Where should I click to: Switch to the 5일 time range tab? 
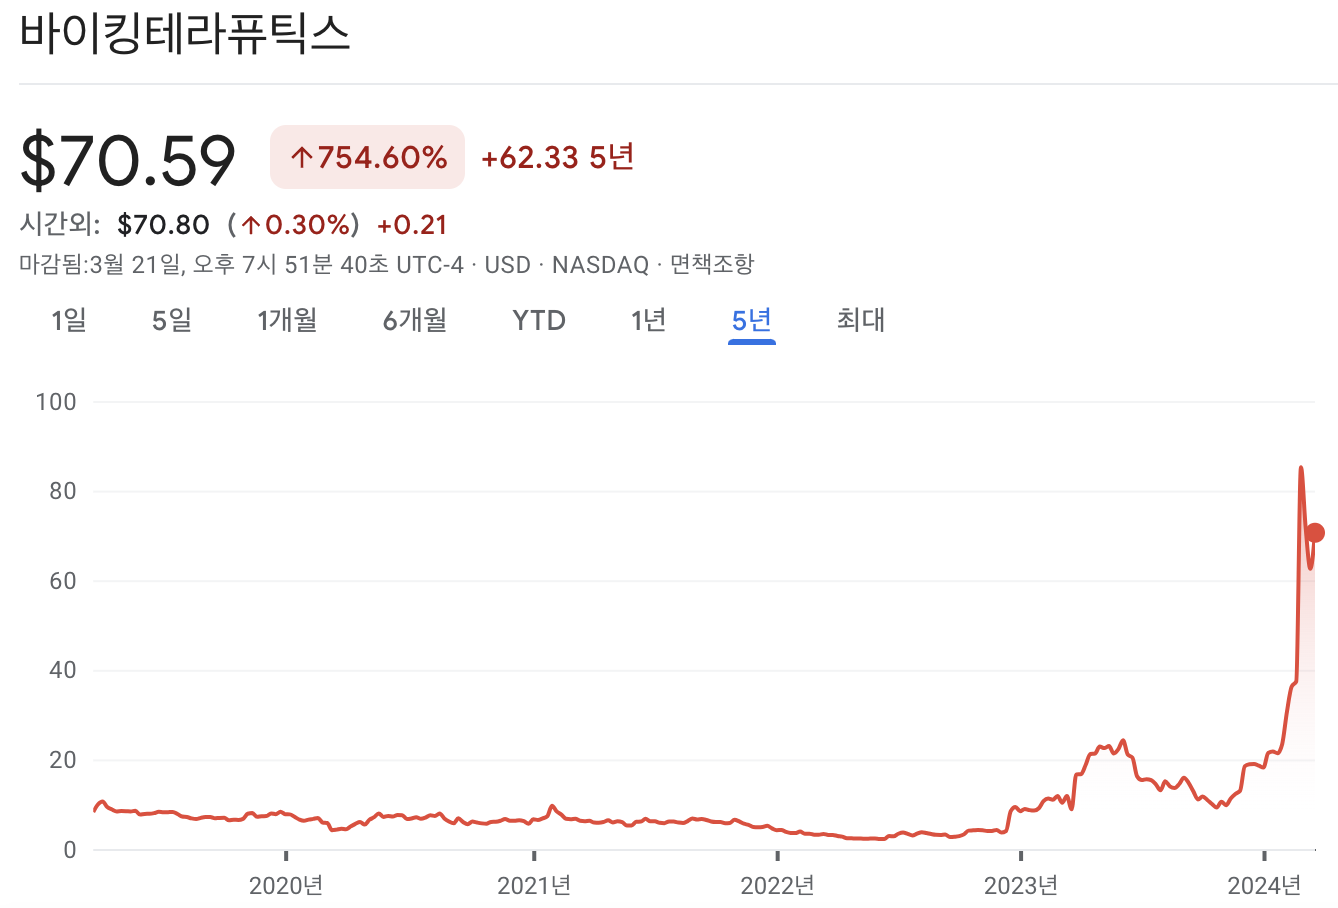tap(170, 320)
